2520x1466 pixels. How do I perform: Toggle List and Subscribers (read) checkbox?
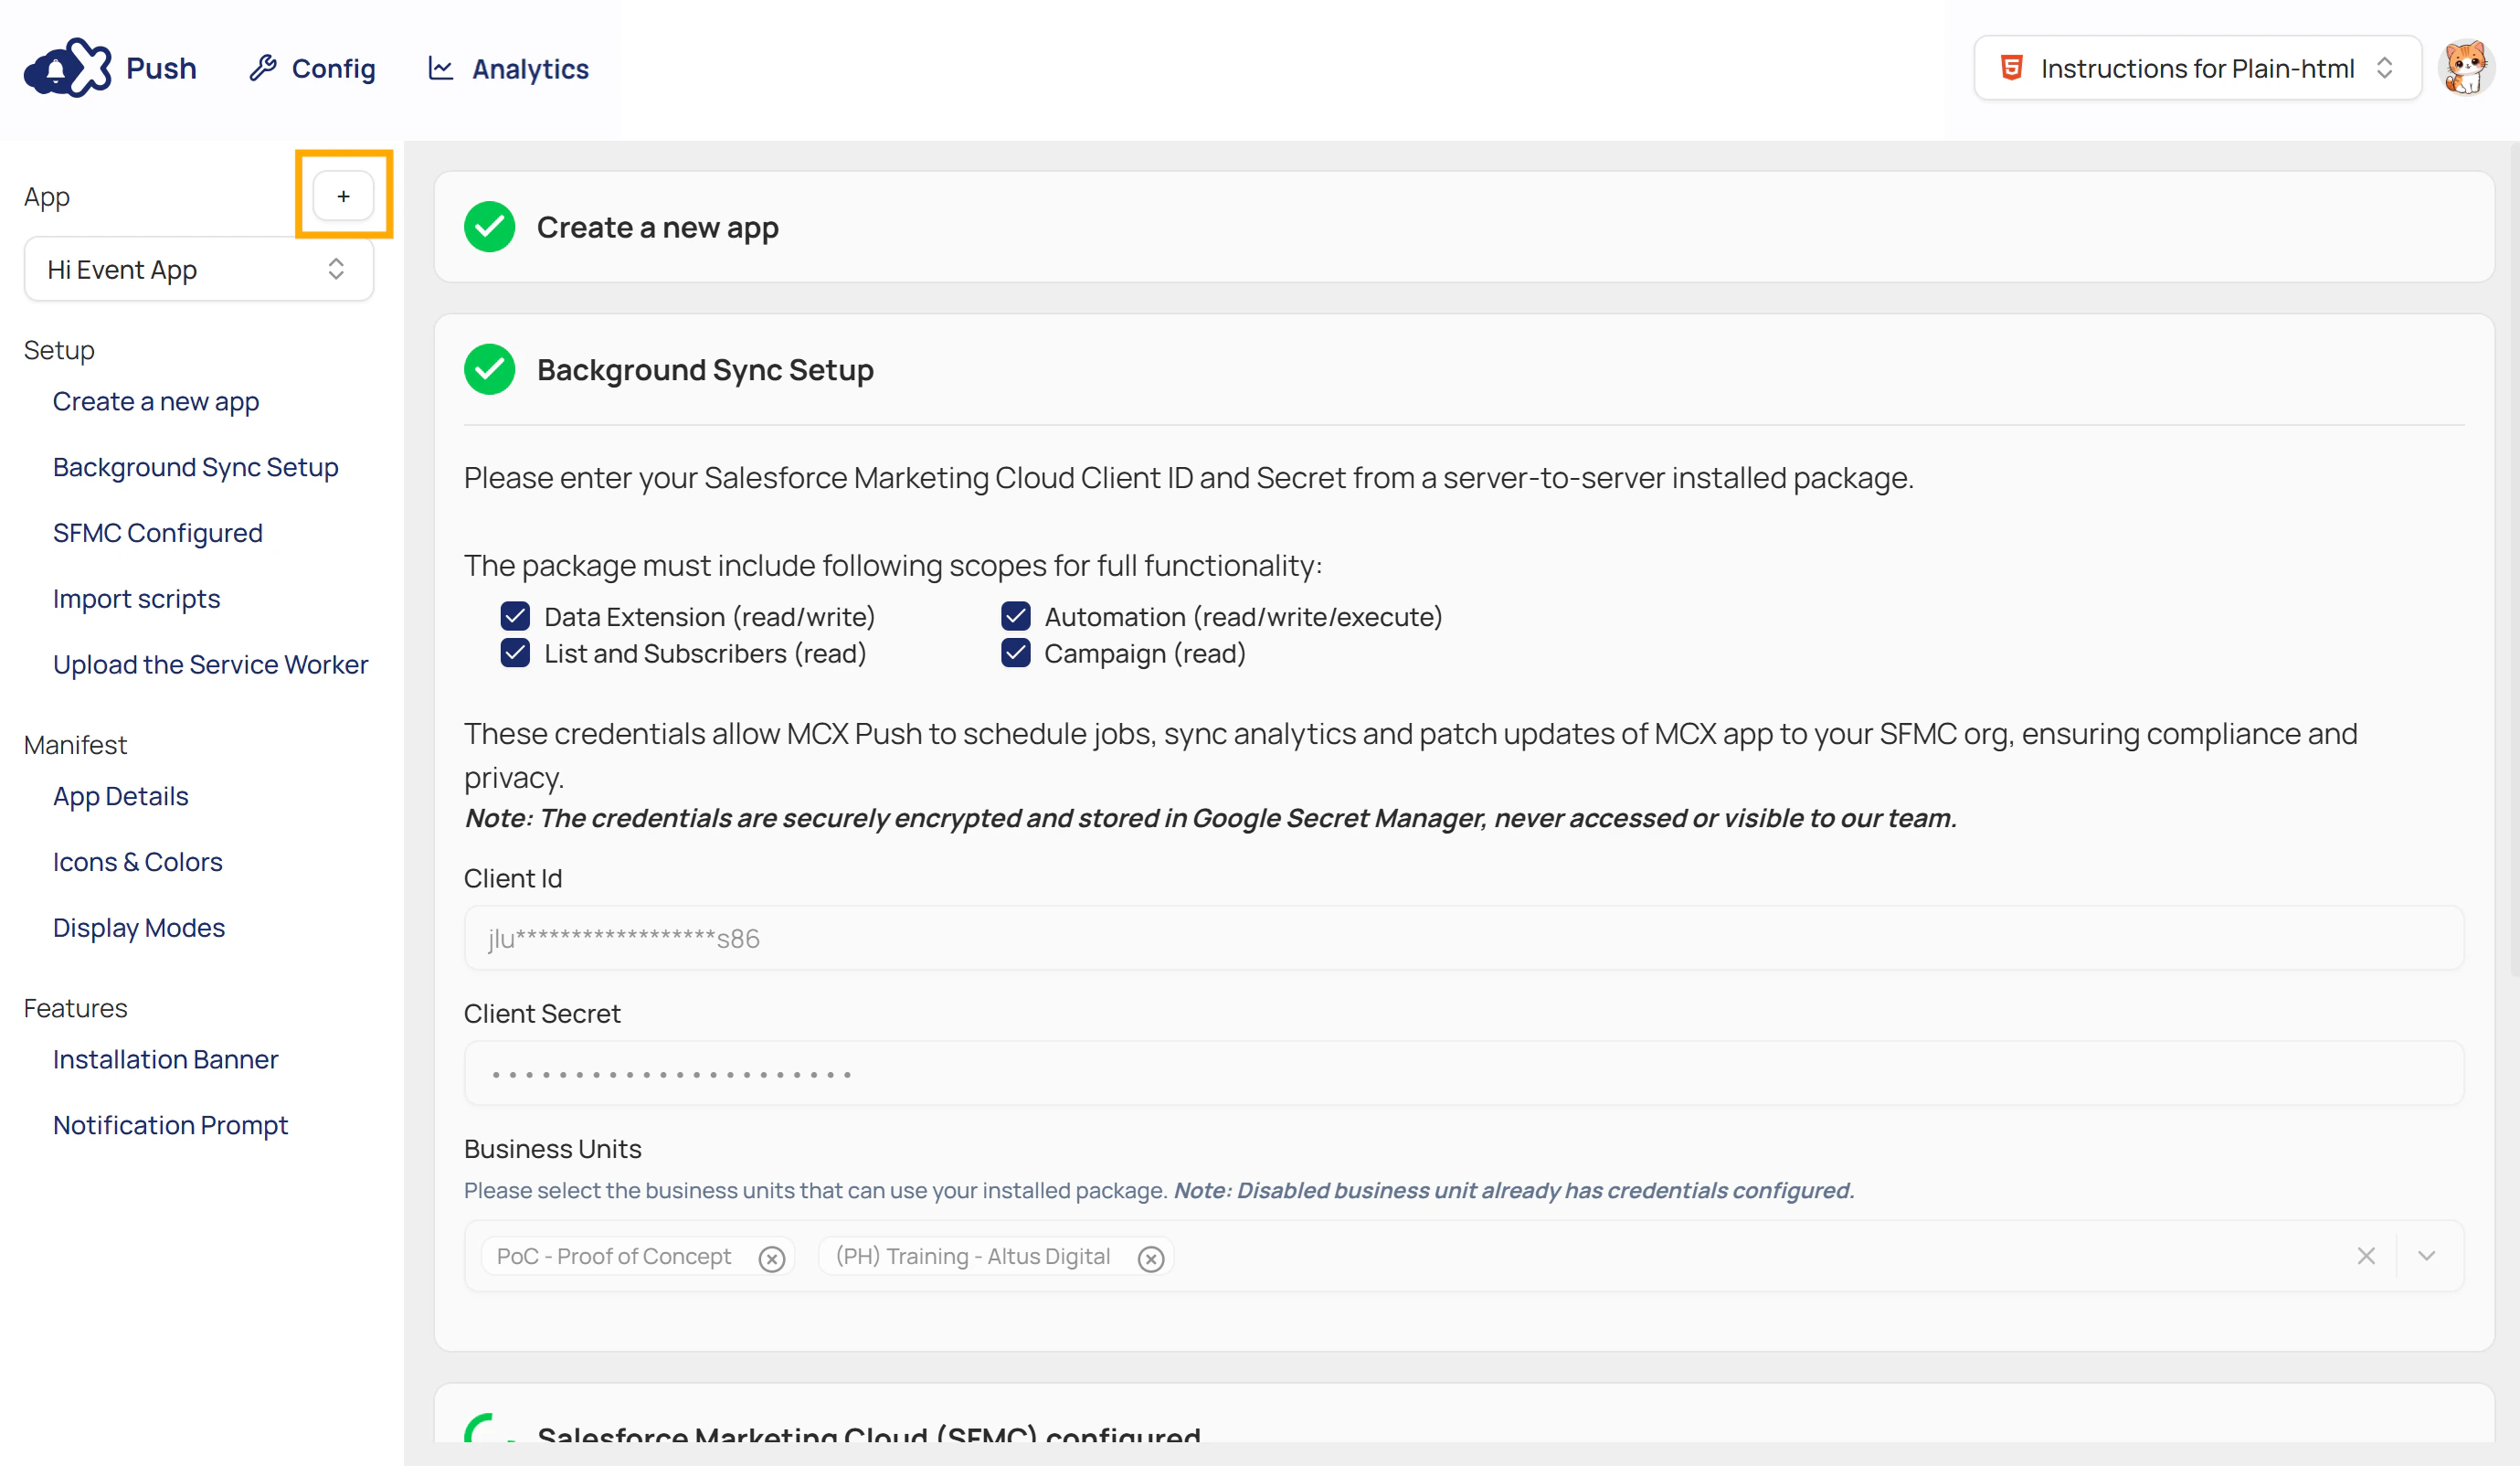pyautogui.click(x=515, y=653)
